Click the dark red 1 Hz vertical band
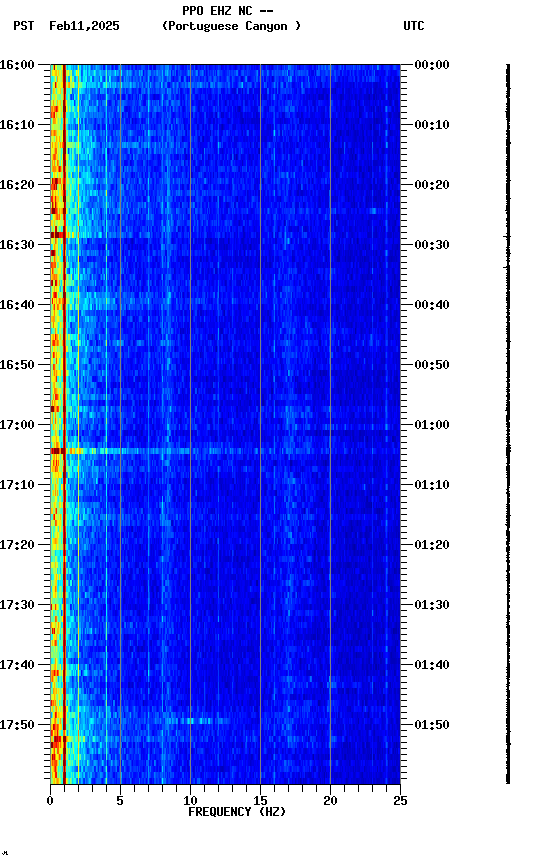 pos(64,424)
